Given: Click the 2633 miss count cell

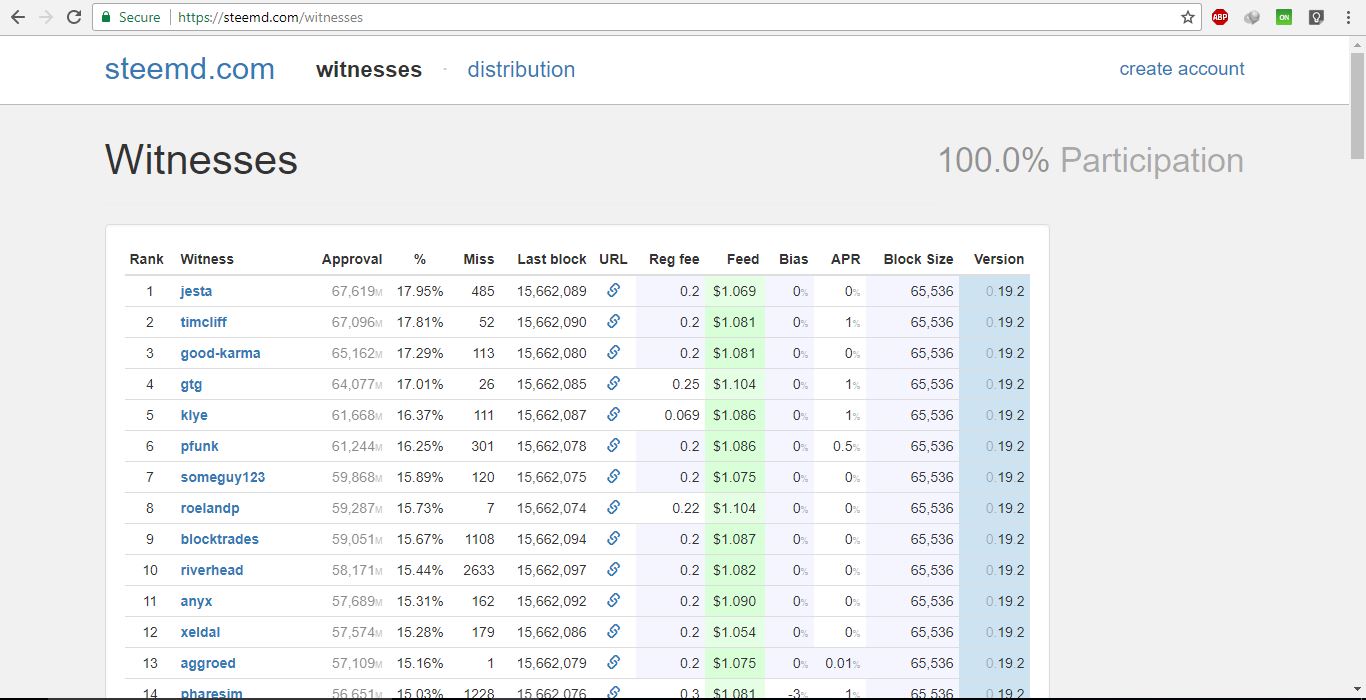Looking at the screenshot, I should (x=479, y=571).
